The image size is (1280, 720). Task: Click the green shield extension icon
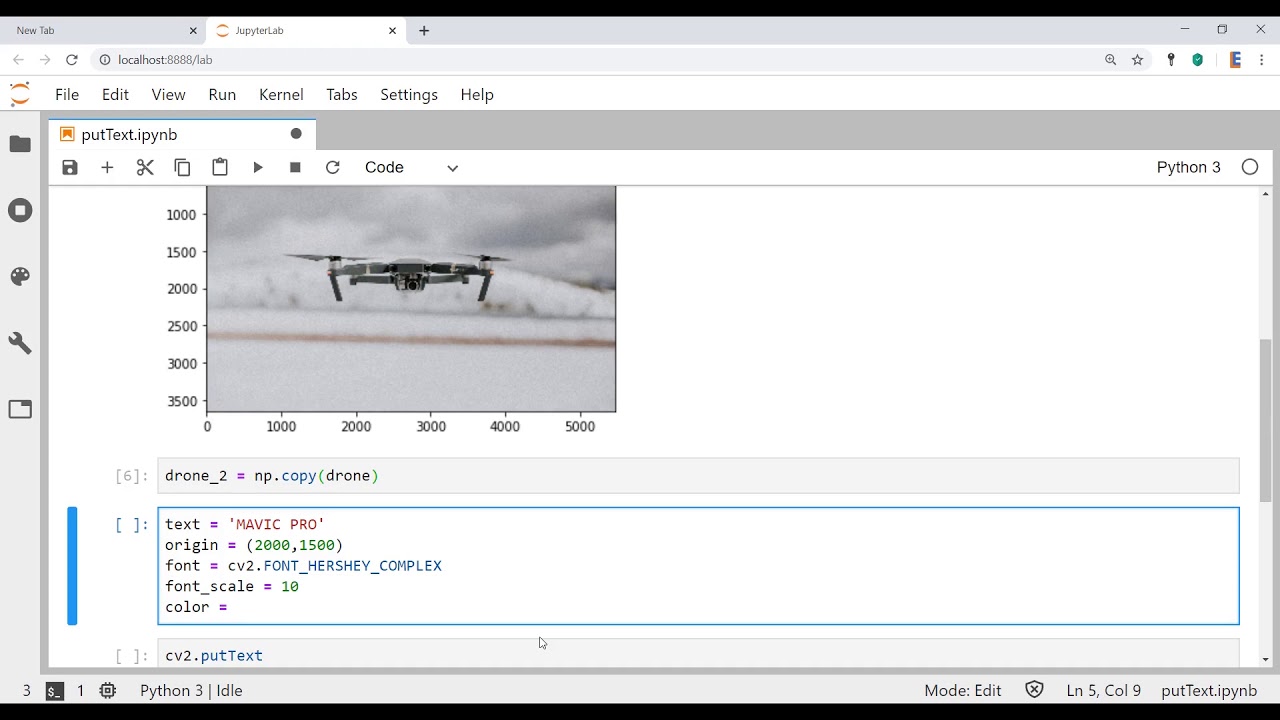pyautogui.click(x=1197, y=60)
